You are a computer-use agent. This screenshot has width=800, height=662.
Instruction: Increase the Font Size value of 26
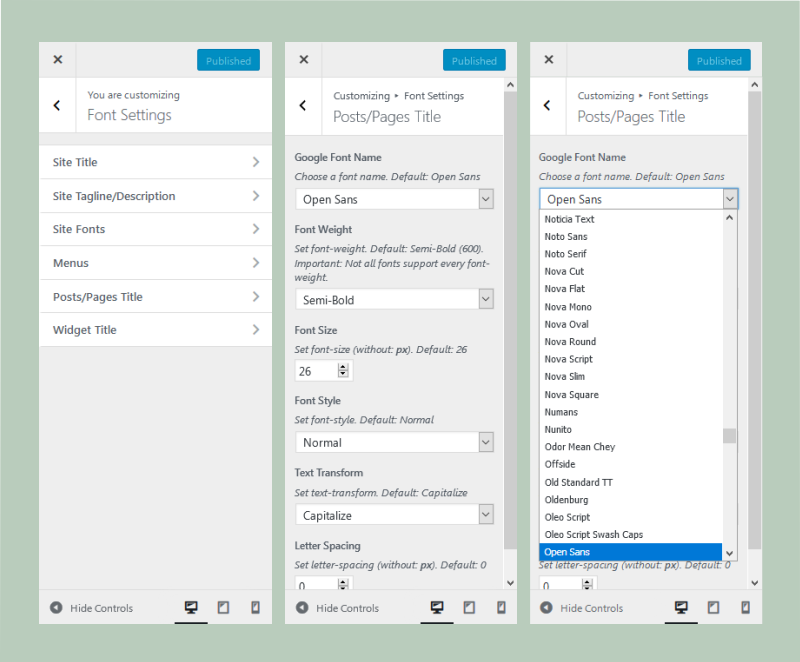343,367
